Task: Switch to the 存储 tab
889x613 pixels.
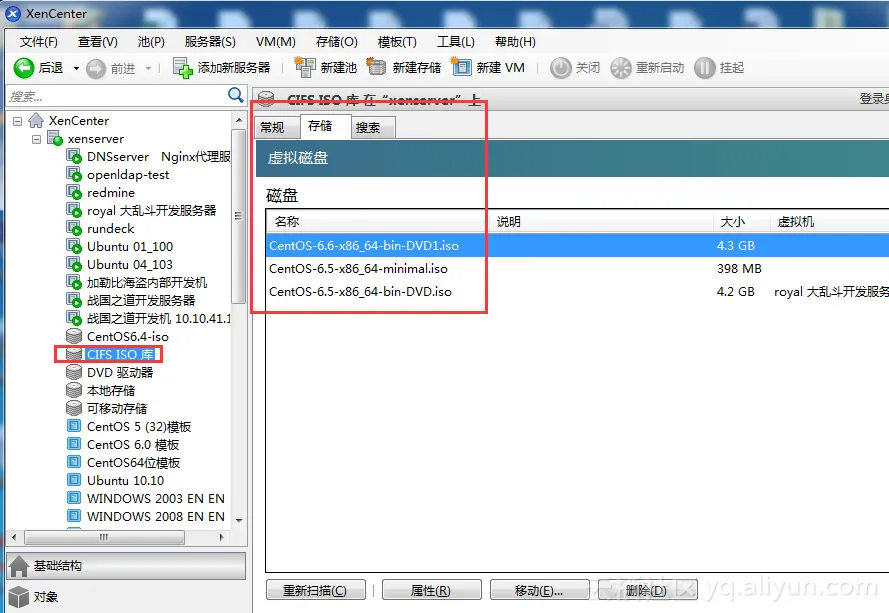Action: (x=324, y=126)
